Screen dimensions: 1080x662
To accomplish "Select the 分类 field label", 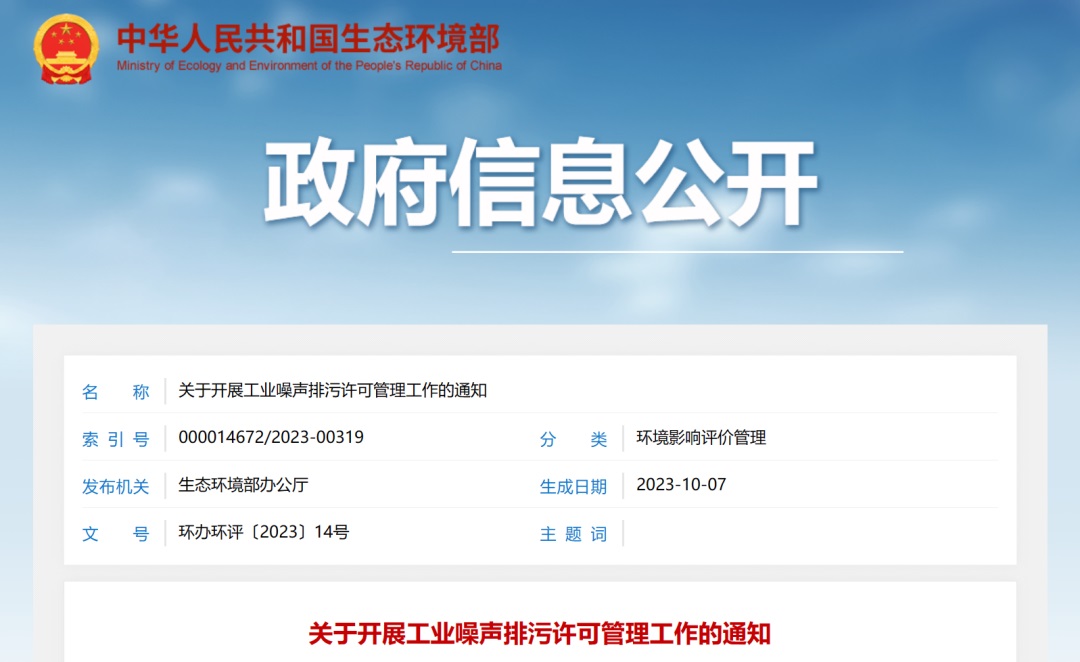I will (x=573, y=439).
